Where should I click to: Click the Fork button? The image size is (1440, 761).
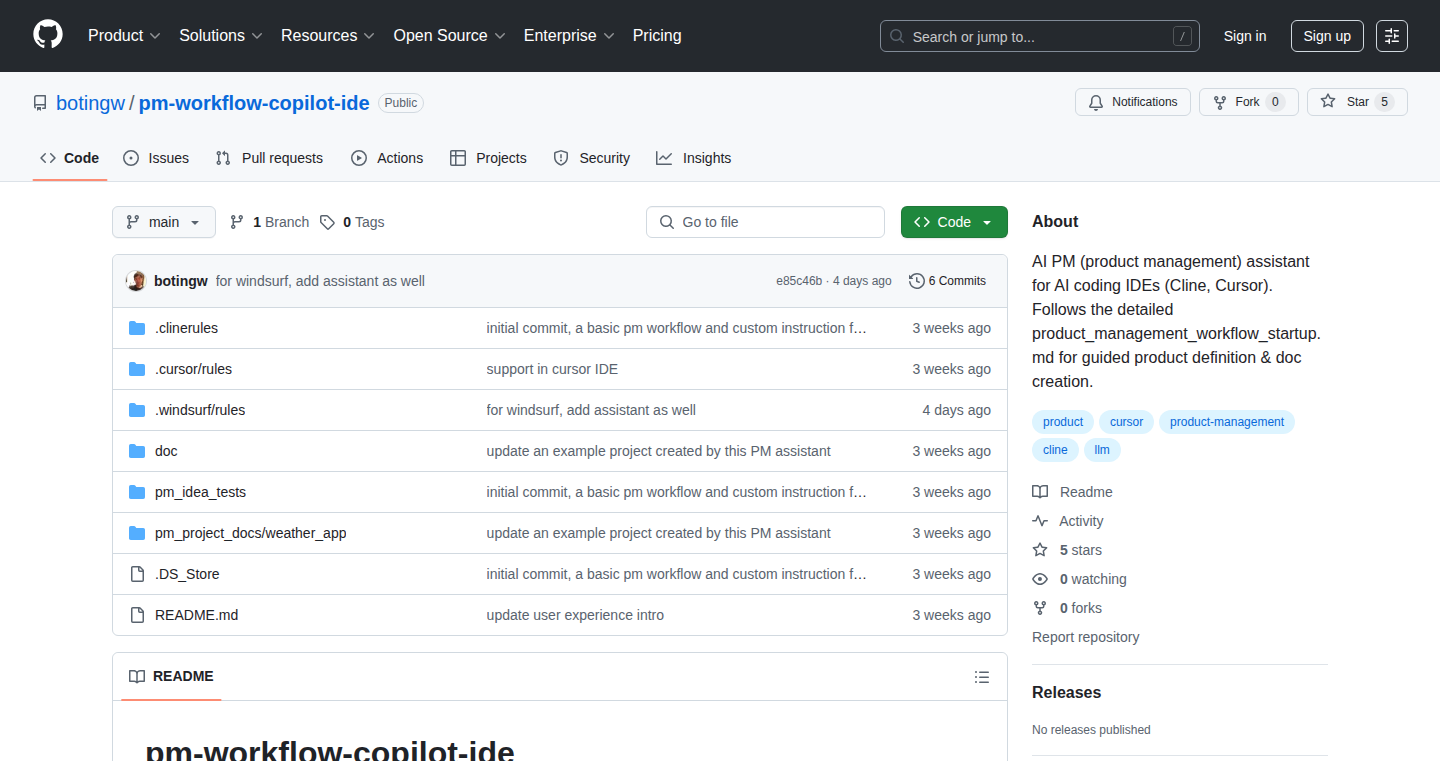1248,102
